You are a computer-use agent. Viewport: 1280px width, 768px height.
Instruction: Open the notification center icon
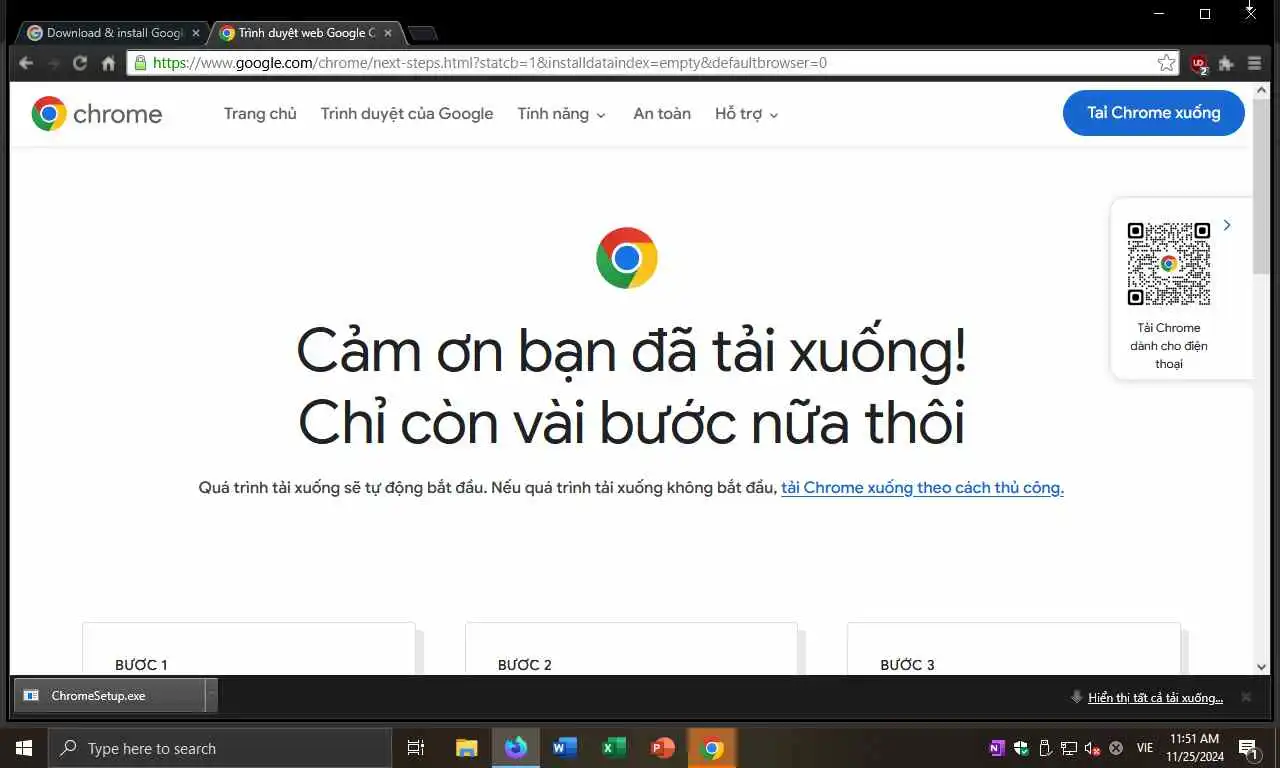click(x=1248, y=748)
